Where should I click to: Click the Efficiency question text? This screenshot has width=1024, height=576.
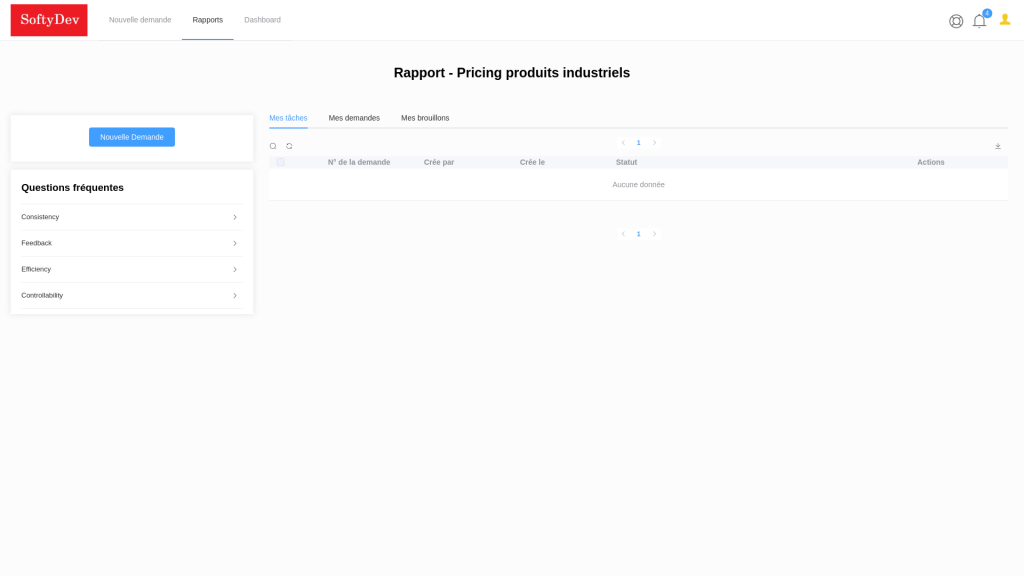coord(36,269)
